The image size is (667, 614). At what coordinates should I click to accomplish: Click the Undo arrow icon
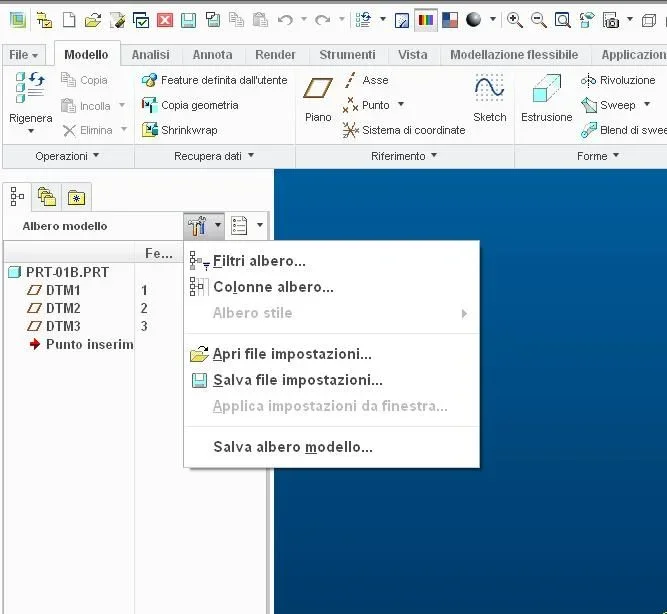click(x=285, y=20)
